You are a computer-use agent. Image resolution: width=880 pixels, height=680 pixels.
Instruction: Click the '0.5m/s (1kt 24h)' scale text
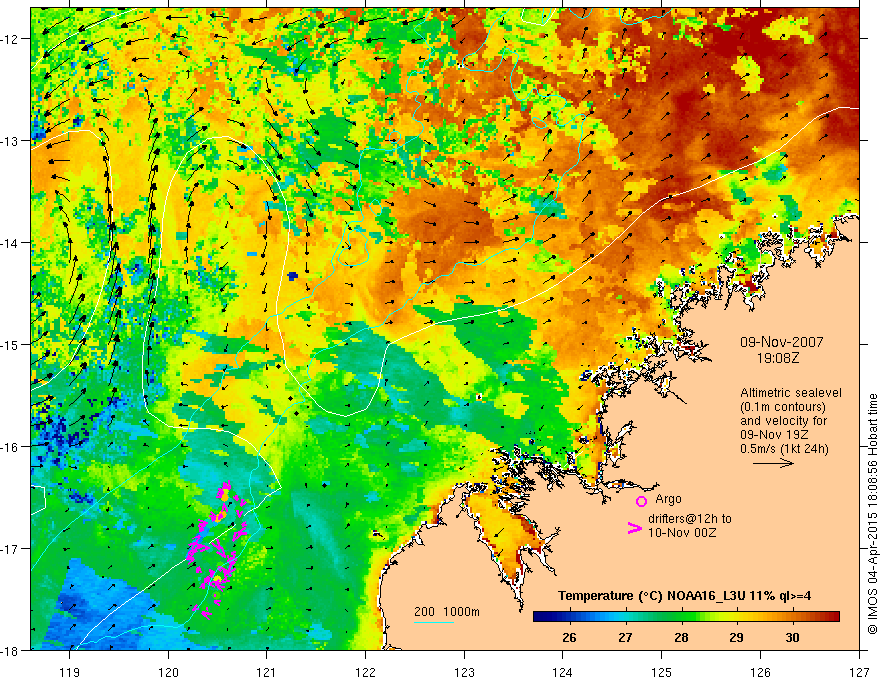pyautogui.click(x=784, y=449)
